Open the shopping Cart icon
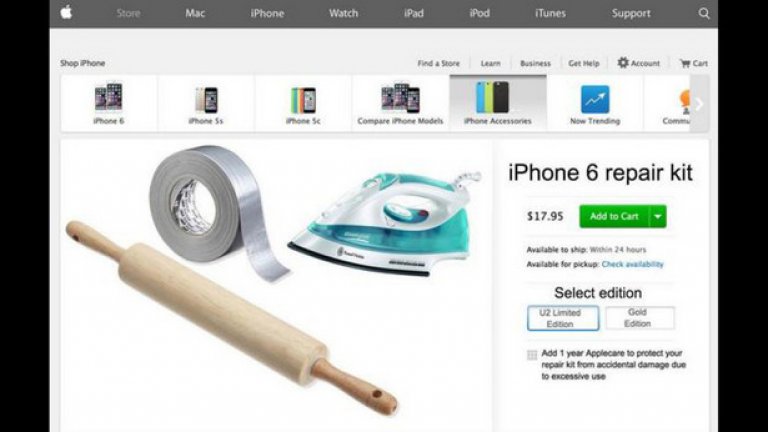 point(685,63)
